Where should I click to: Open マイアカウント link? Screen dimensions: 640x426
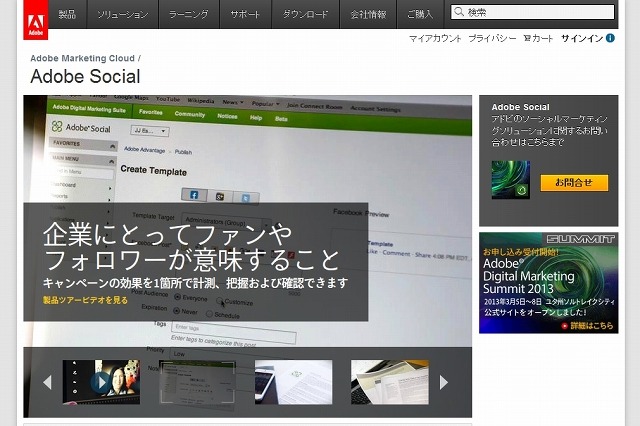tap(435, 38)
